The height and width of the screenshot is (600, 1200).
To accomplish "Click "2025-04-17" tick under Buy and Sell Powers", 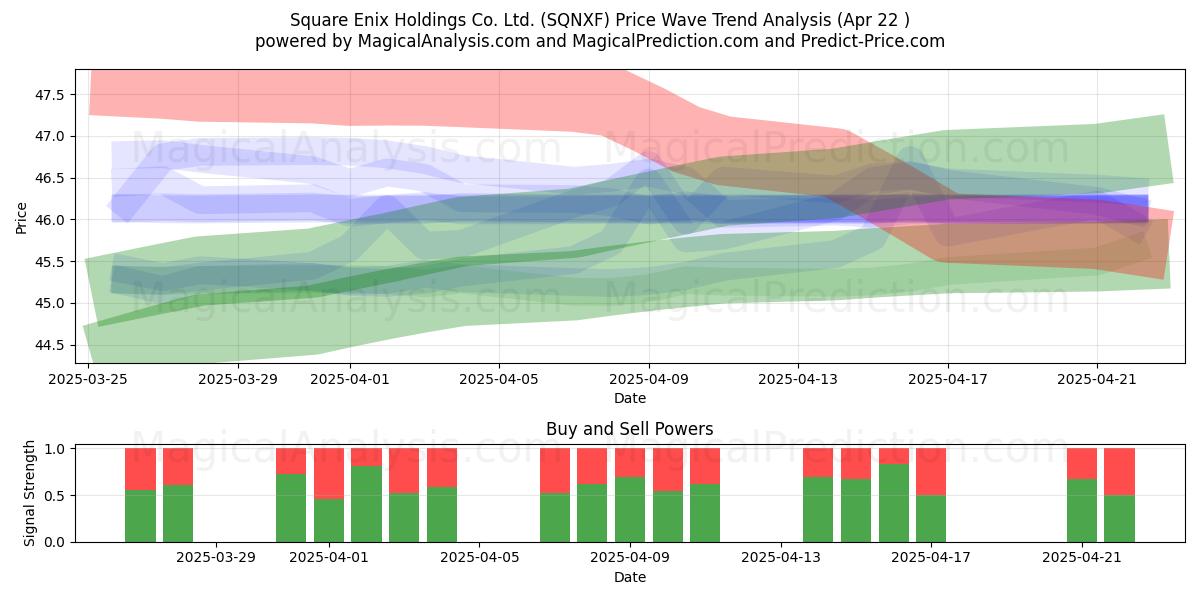I will click(x=931, y=558).
